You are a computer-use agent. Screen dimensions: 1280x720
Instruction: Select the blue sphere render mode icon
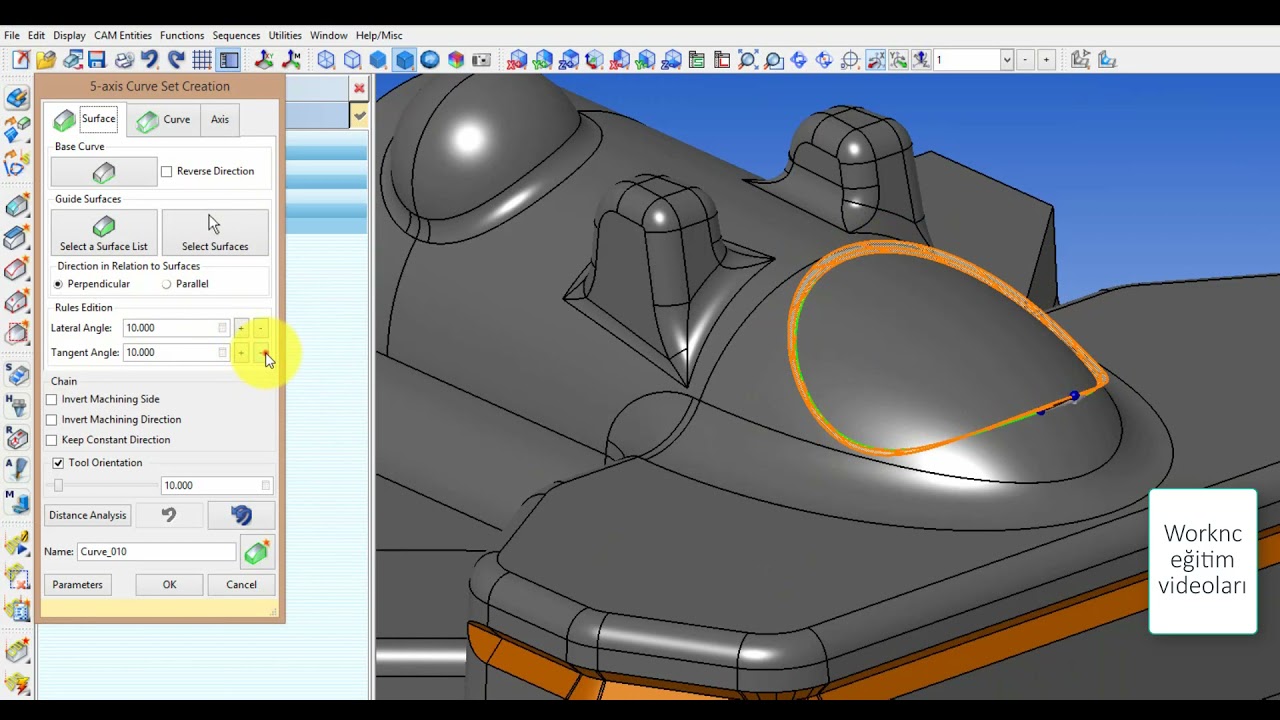coord(430,60)
